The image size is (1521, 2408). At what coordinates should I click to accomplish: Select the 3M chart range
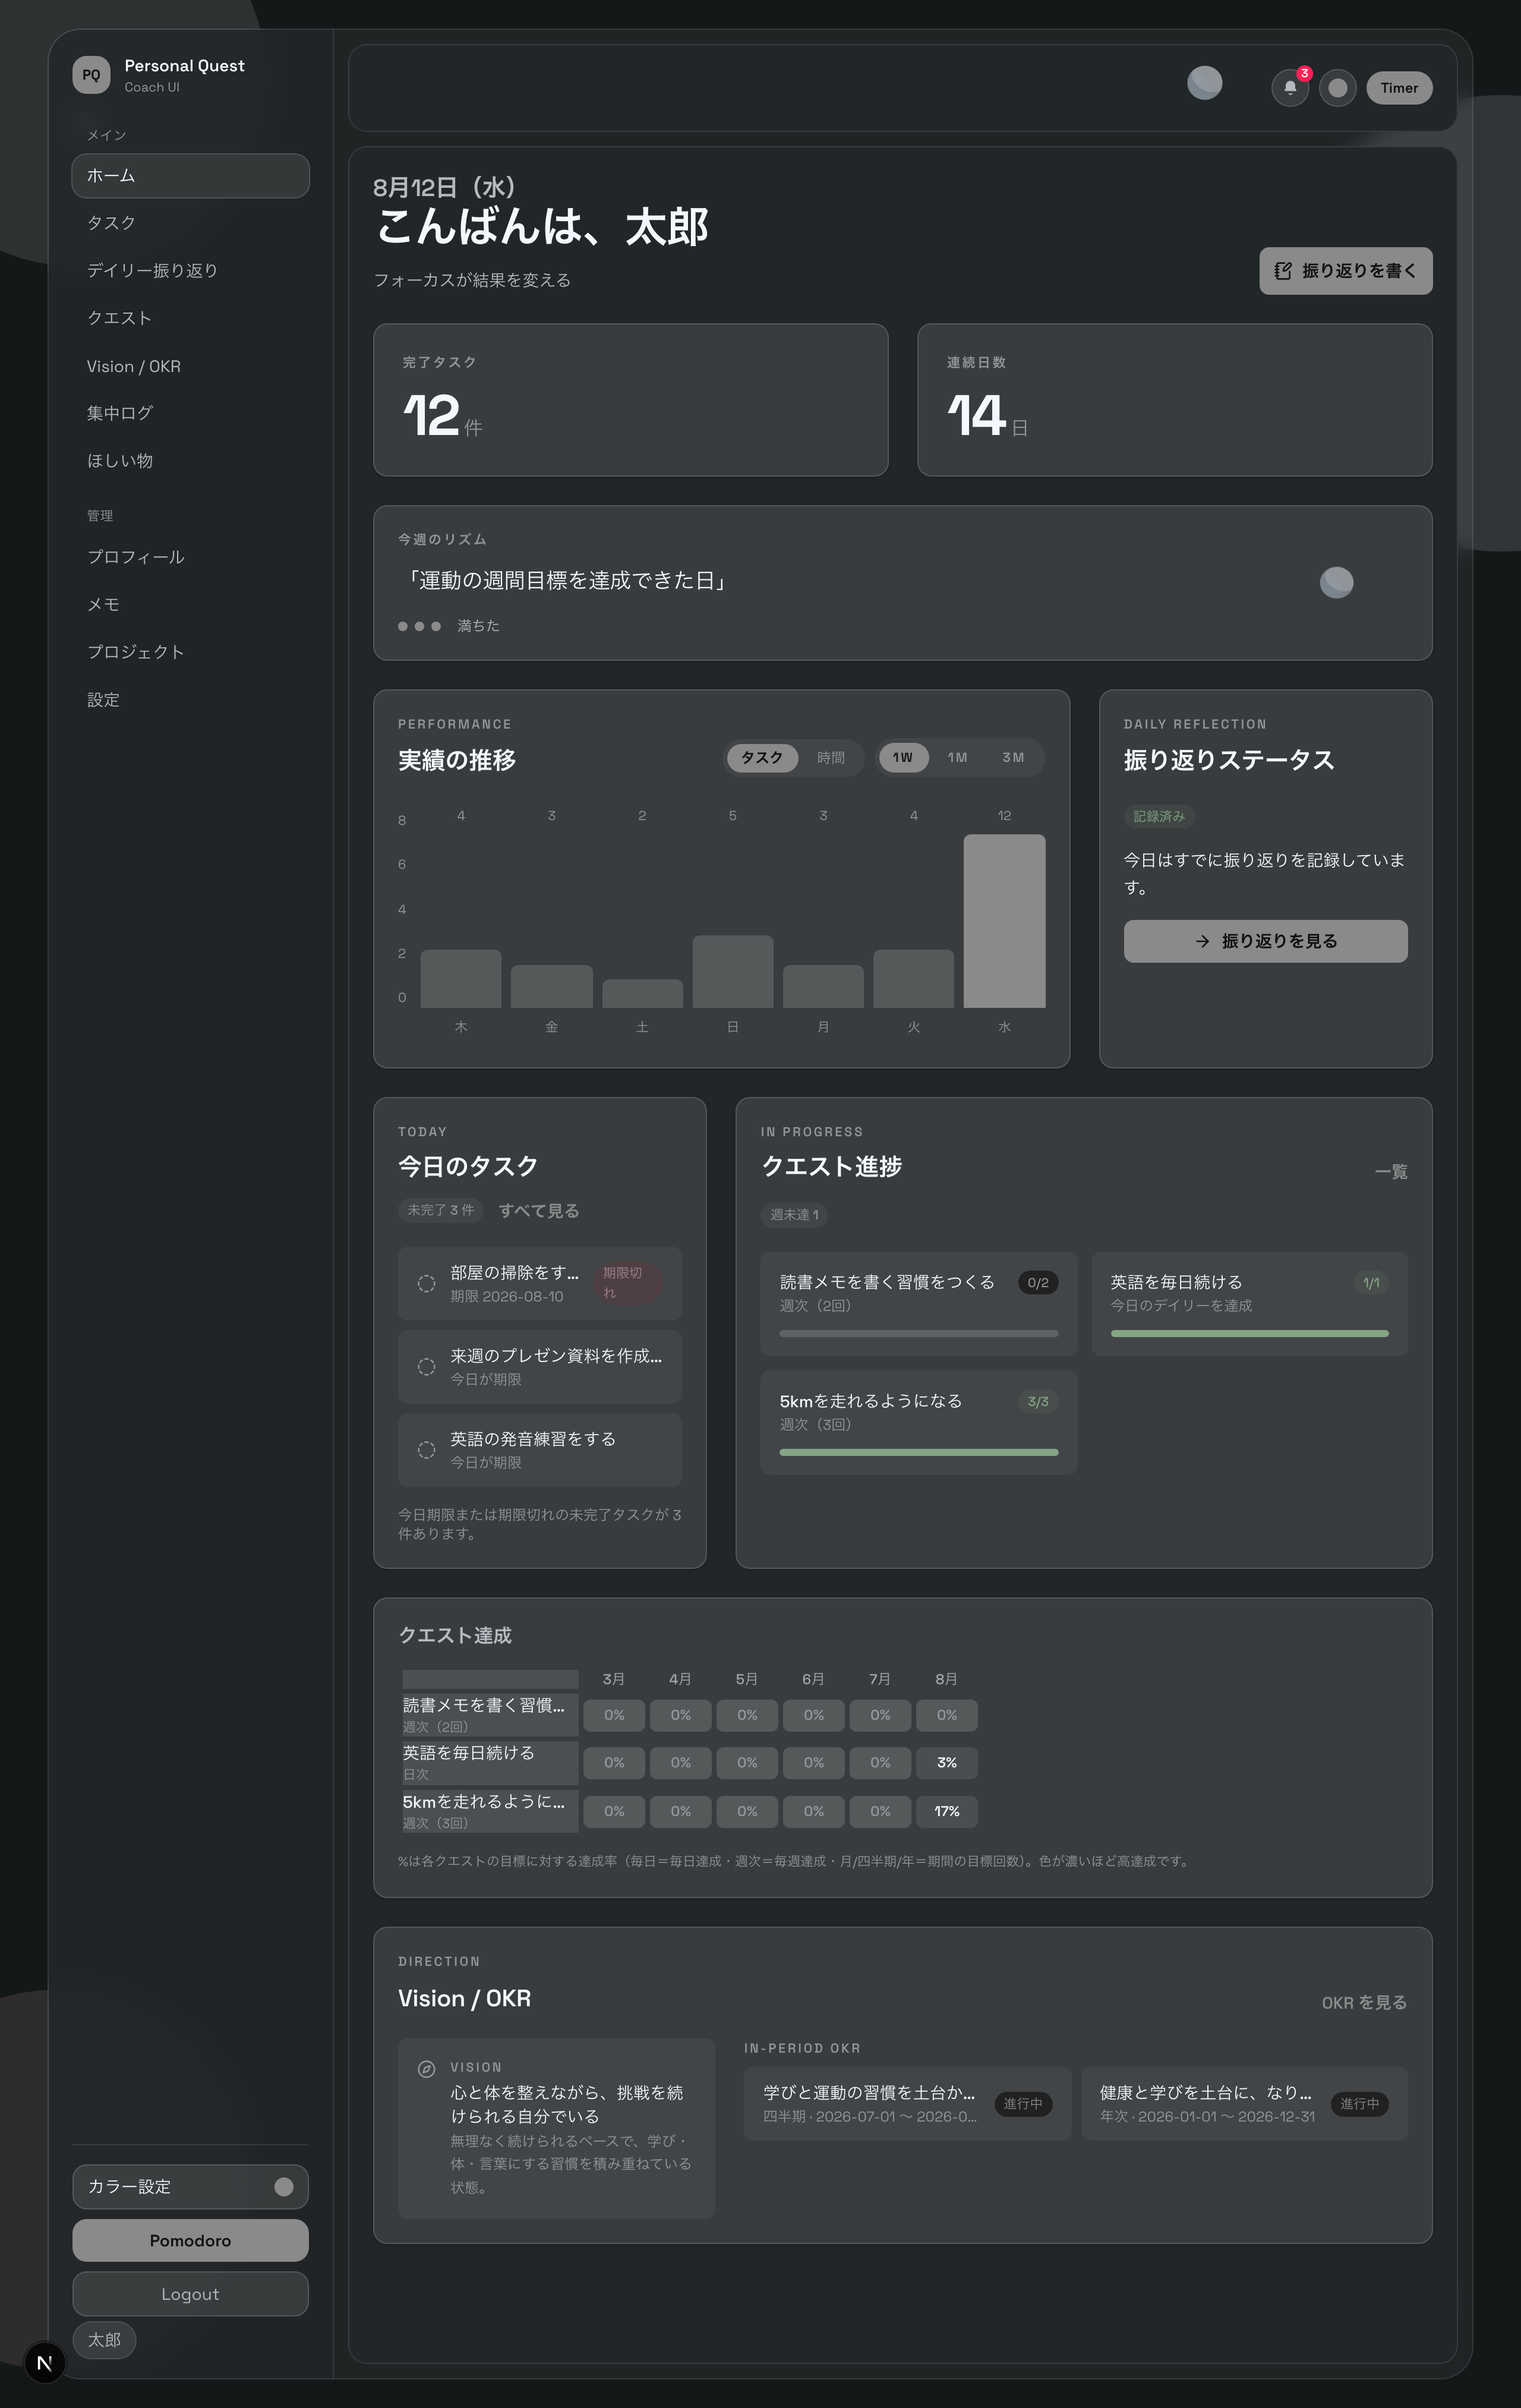click(x=1013, y=758)
